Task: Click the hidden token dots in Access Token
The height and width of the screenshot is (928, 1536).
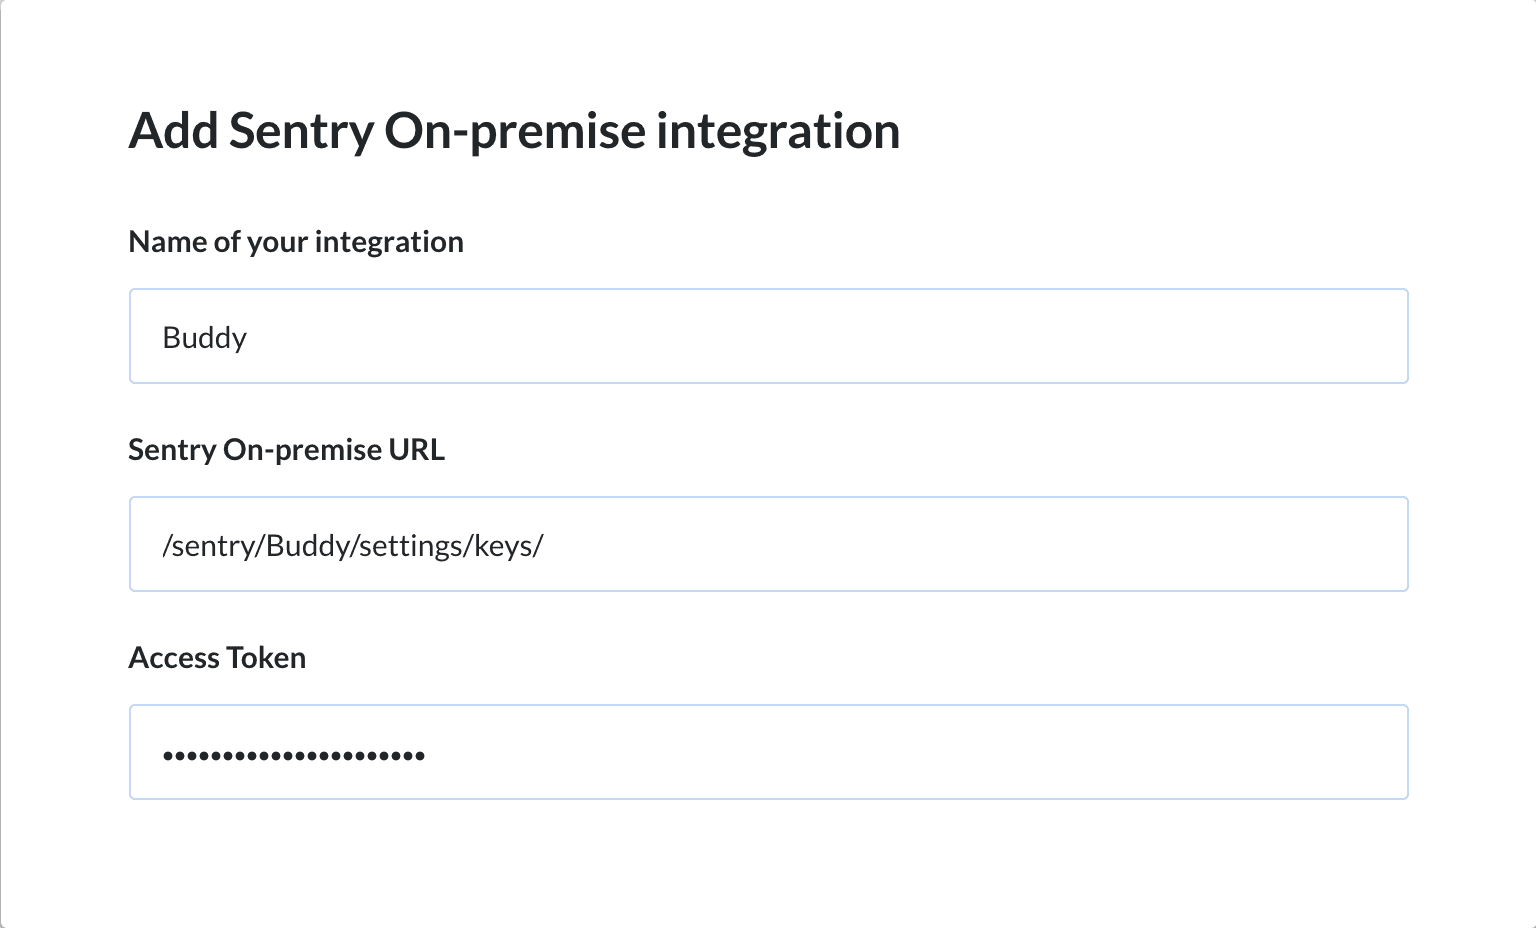Action: 293,755
